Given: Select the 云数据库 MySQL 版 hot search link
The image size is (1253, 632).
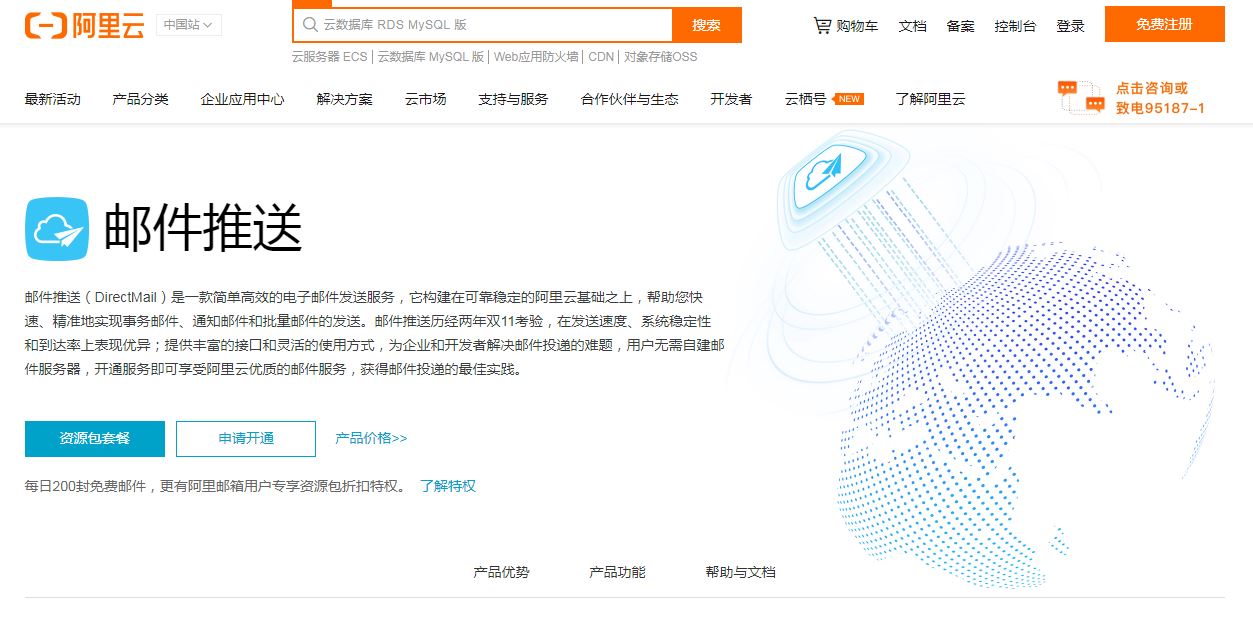Looking at the screenshot, I should pyautogui.click(x=431, y=57).
